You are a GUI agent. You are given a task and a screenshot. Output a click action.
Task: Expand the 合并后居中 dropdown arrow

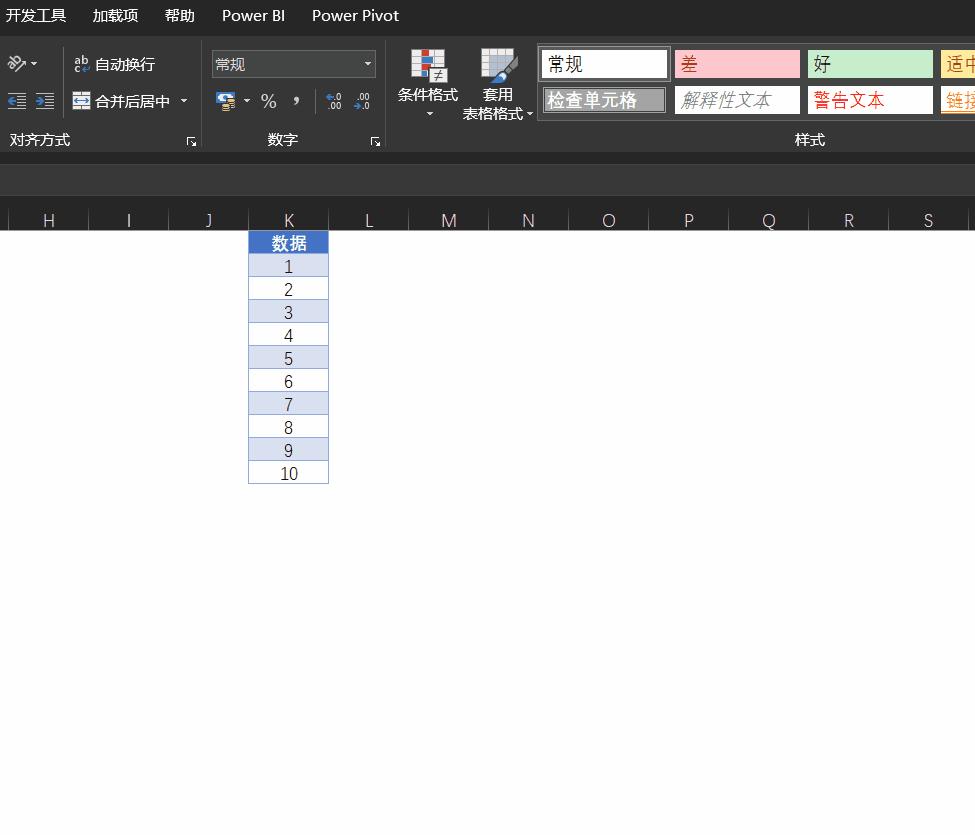(x=184, y=101)
